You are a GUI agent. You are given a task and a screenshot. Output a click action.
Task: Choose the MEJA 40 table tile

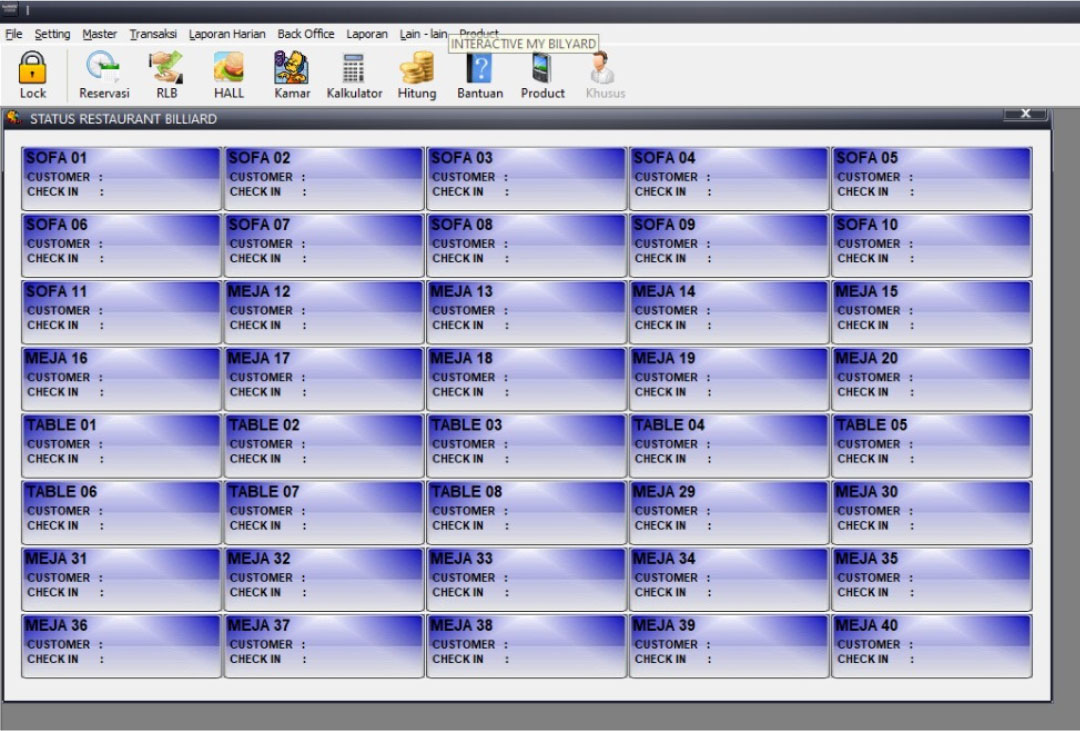click(x=931, y=646)
